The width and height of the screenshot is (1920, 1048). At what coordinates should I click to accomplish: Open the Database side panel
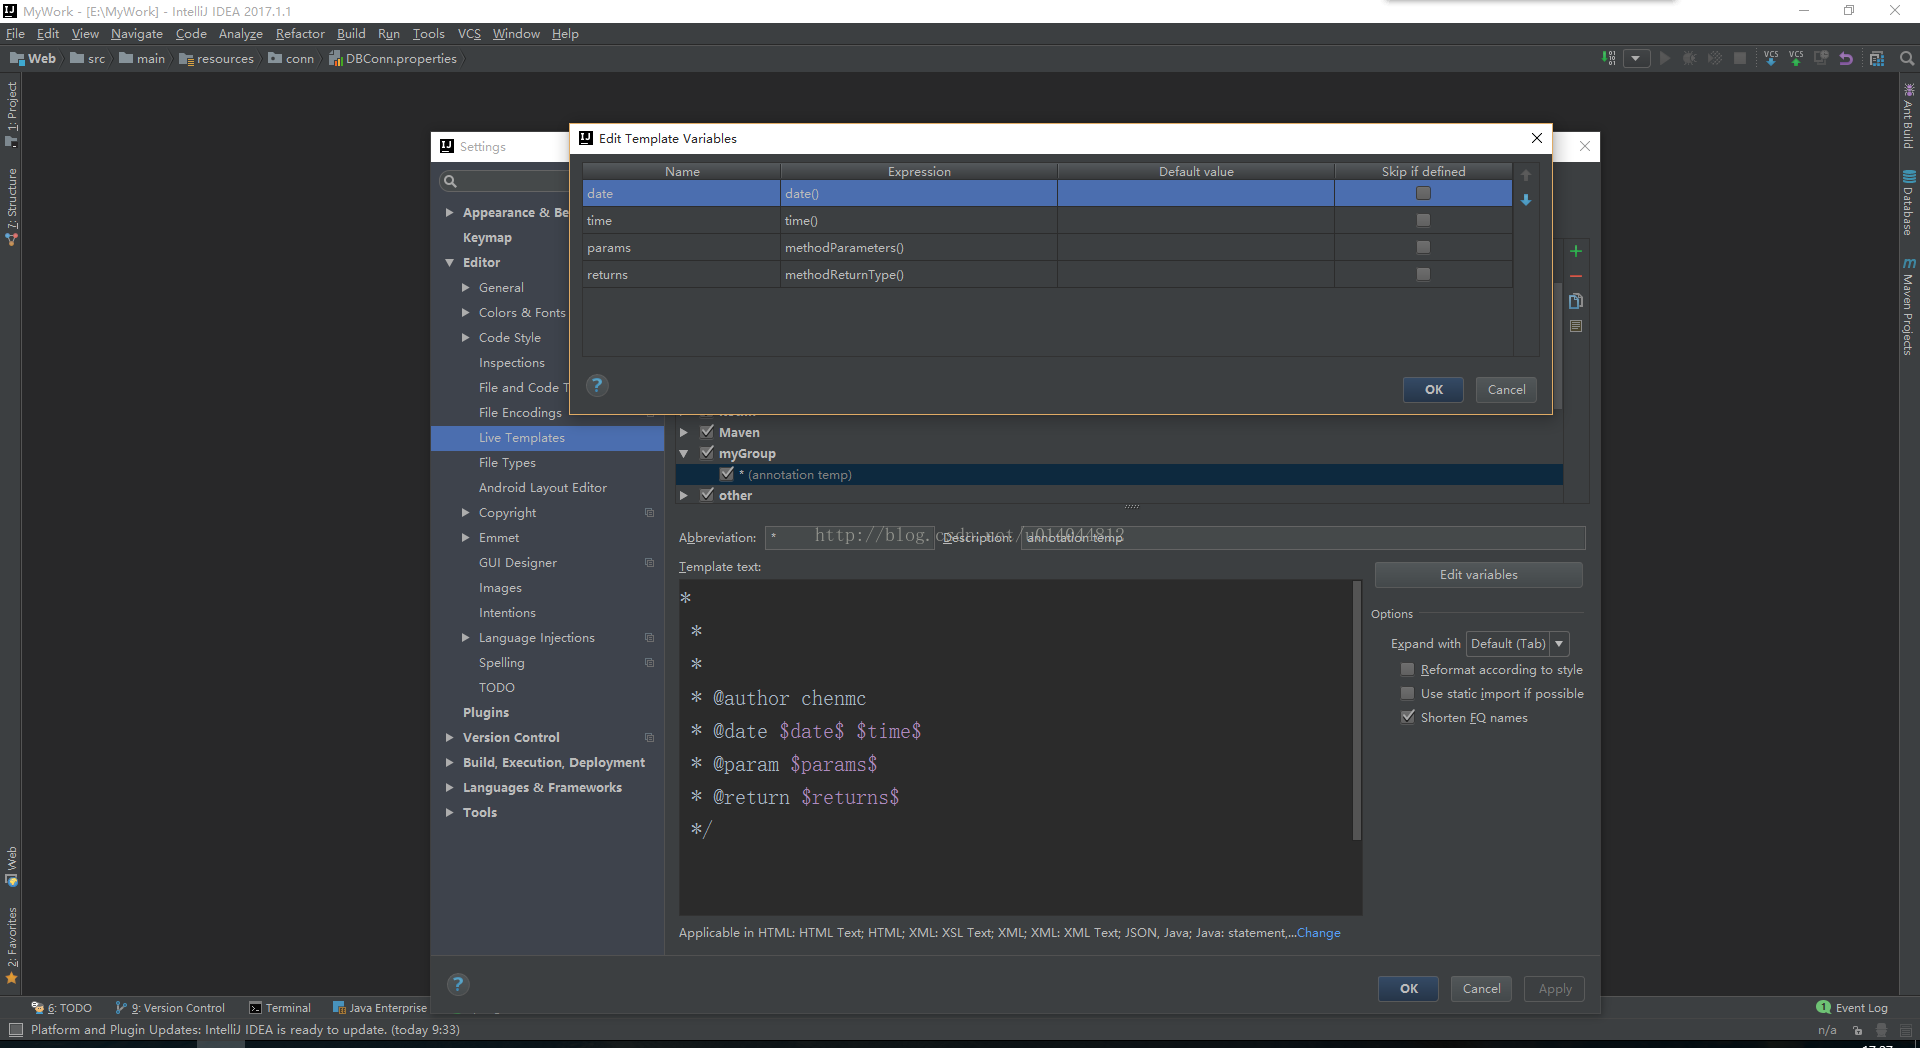point(1909,203)
